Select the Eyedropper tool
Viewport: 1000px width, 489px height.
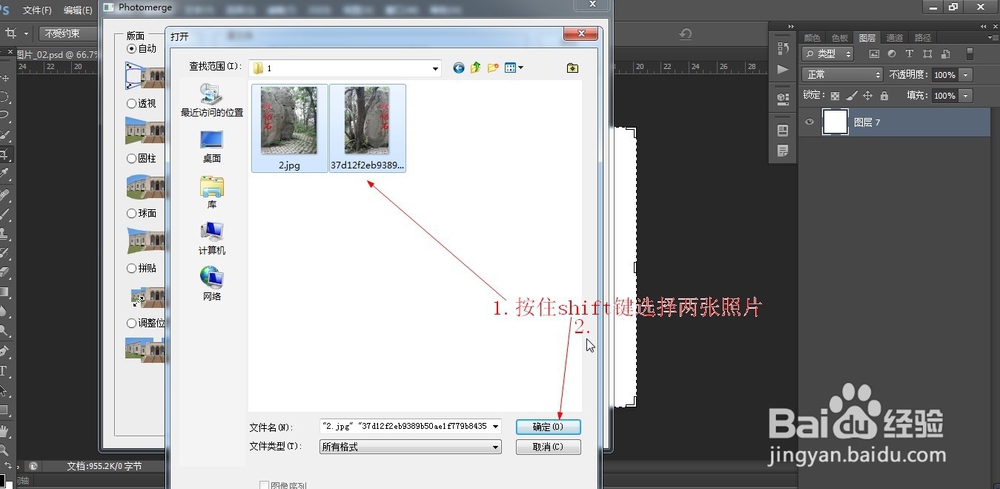pos(5,173)
